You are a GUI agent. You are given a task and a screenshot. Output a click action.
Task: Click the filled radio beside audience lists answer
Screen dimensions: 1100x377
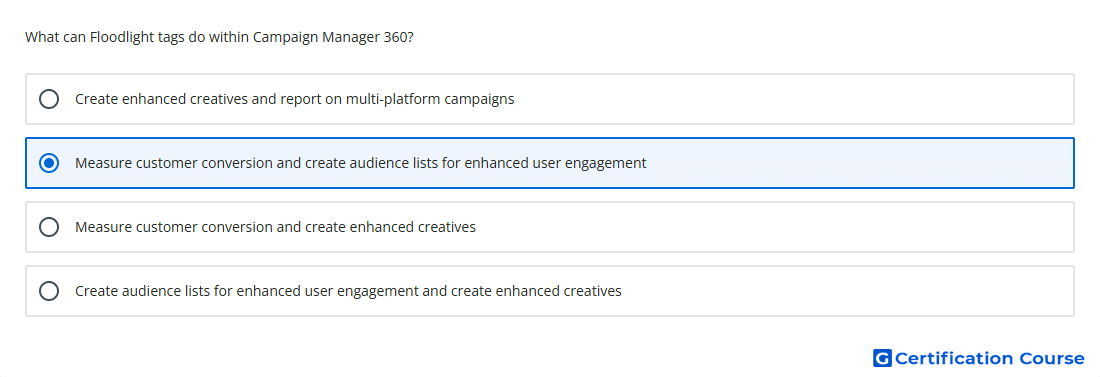tap(49, 163)
